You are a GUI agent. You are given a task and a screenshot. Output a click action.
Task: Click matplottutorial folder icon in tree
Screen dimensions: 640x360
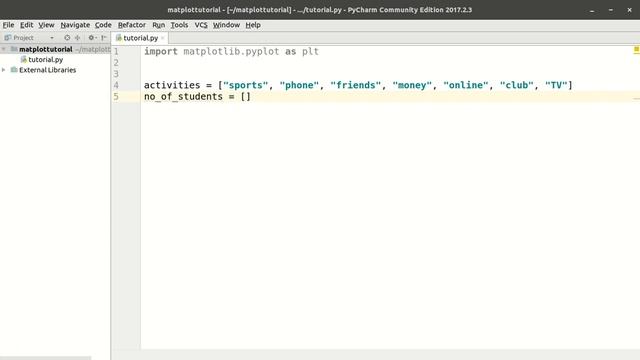tap(14, 49)
